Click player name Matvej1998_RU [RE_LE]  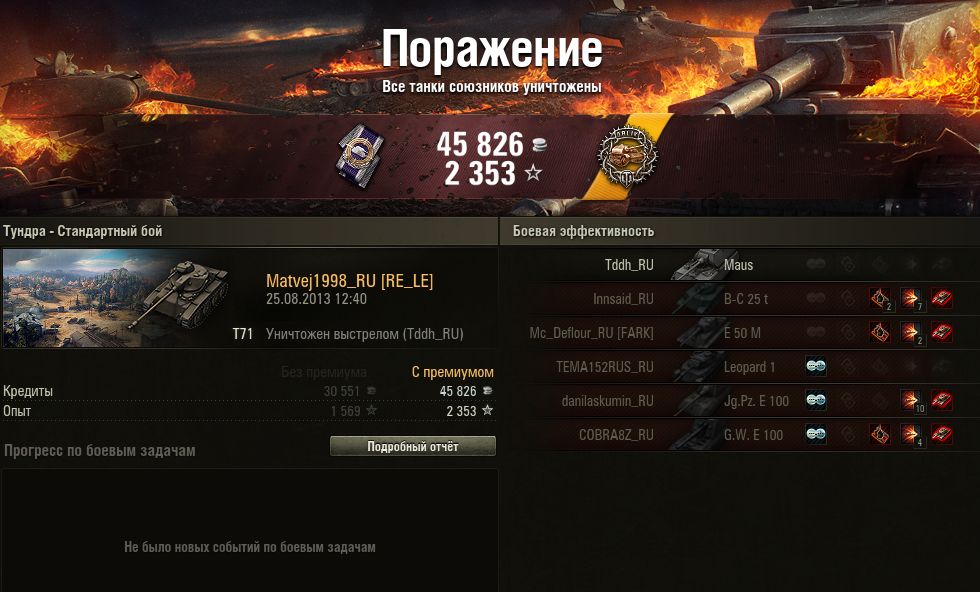349,281
